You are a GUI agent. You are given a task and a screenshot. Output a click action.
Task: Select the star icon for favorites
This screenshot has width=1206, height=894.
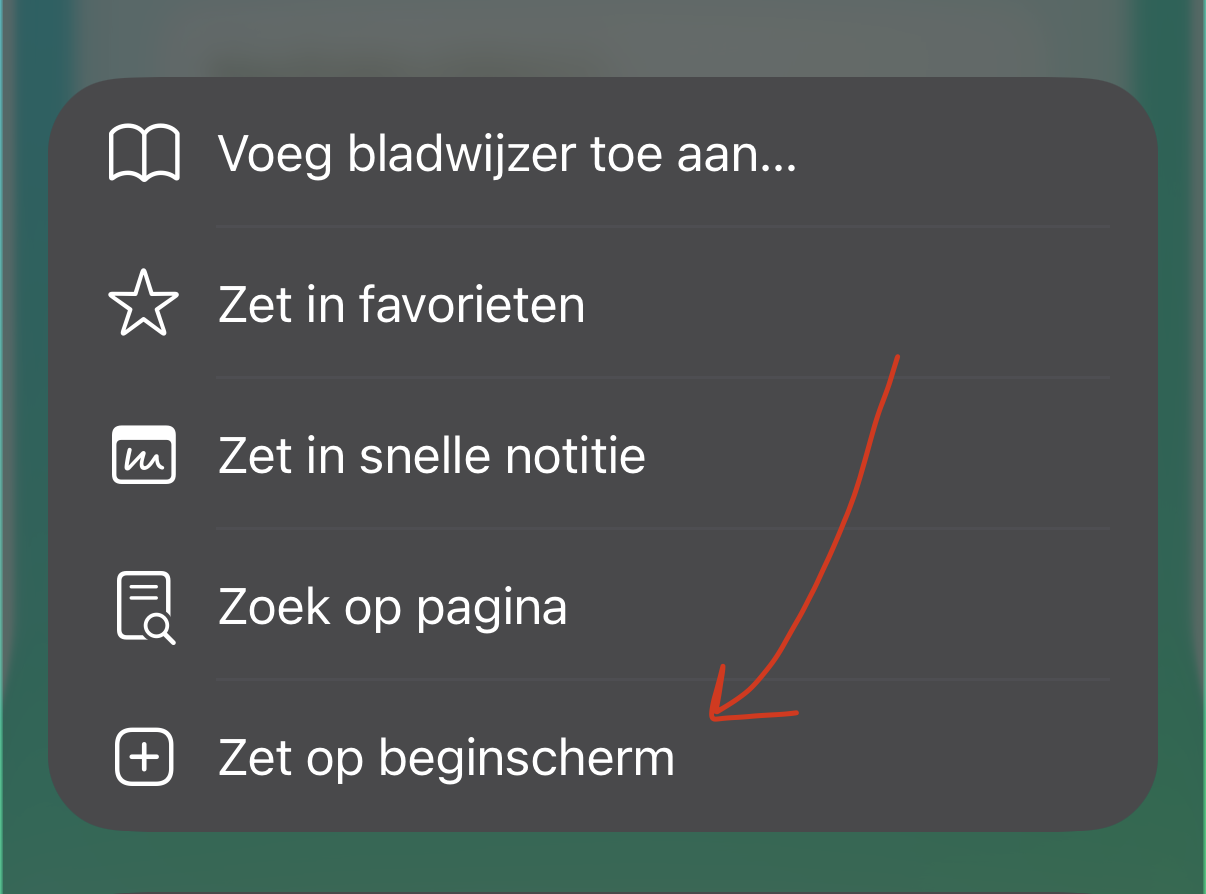[143, 304]
